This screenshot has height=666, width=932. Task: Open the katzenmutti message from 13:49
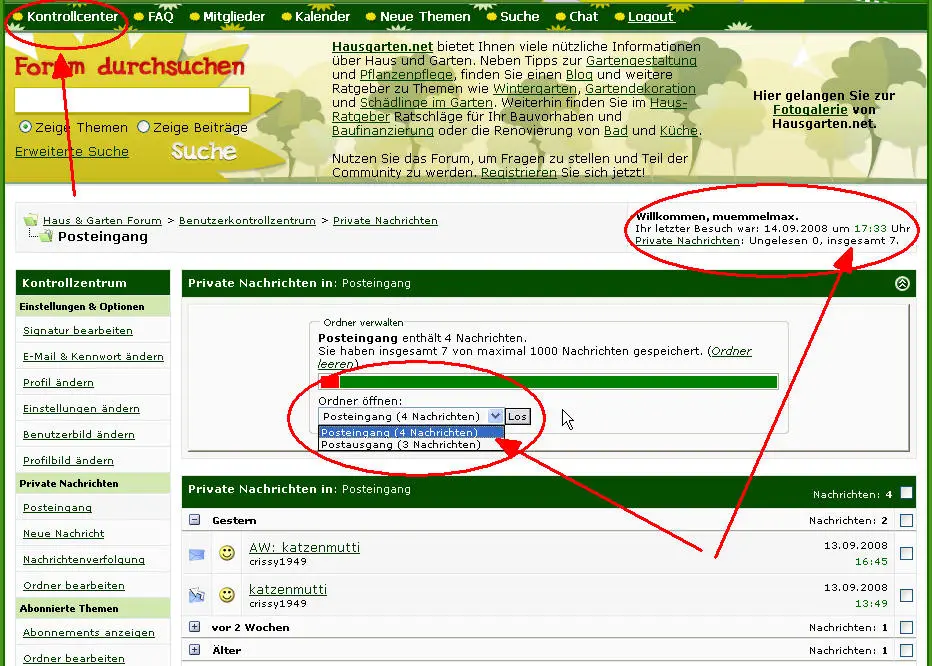tap(288, 589)
